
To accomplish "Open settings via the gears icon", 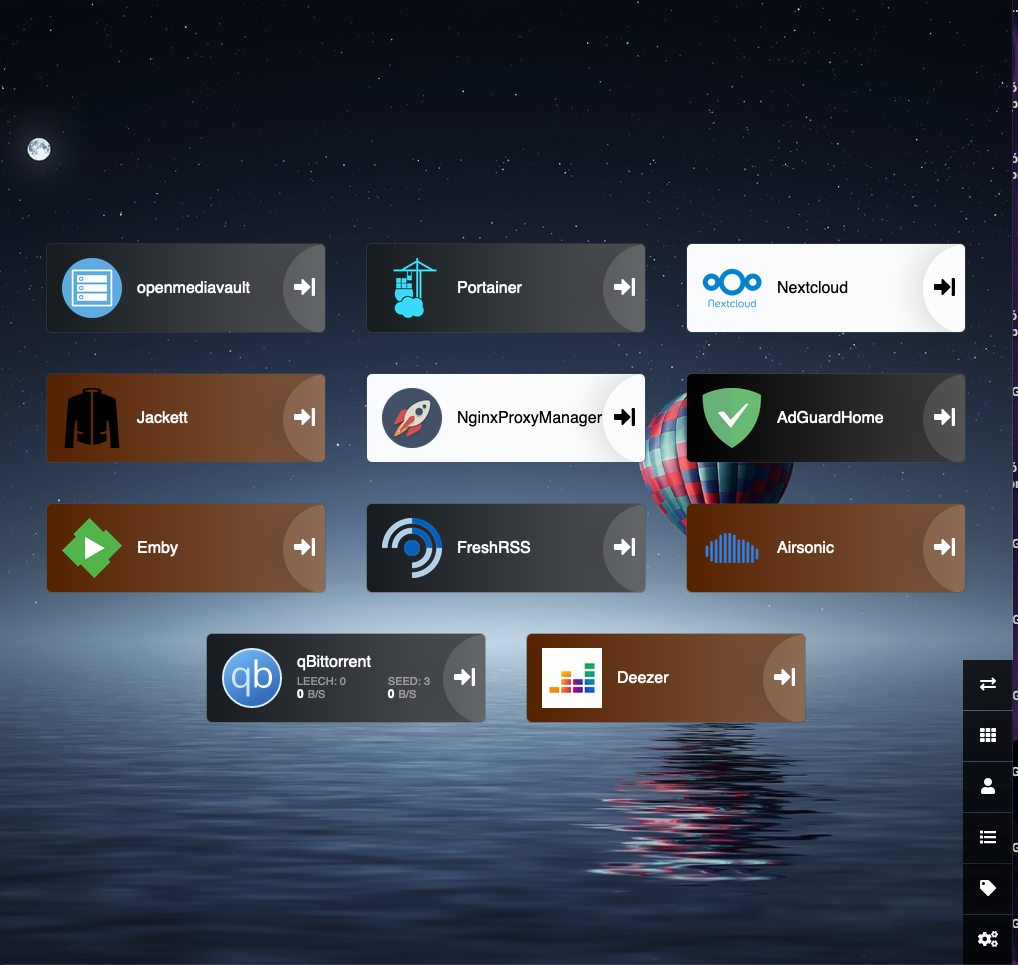I will 987,939.
